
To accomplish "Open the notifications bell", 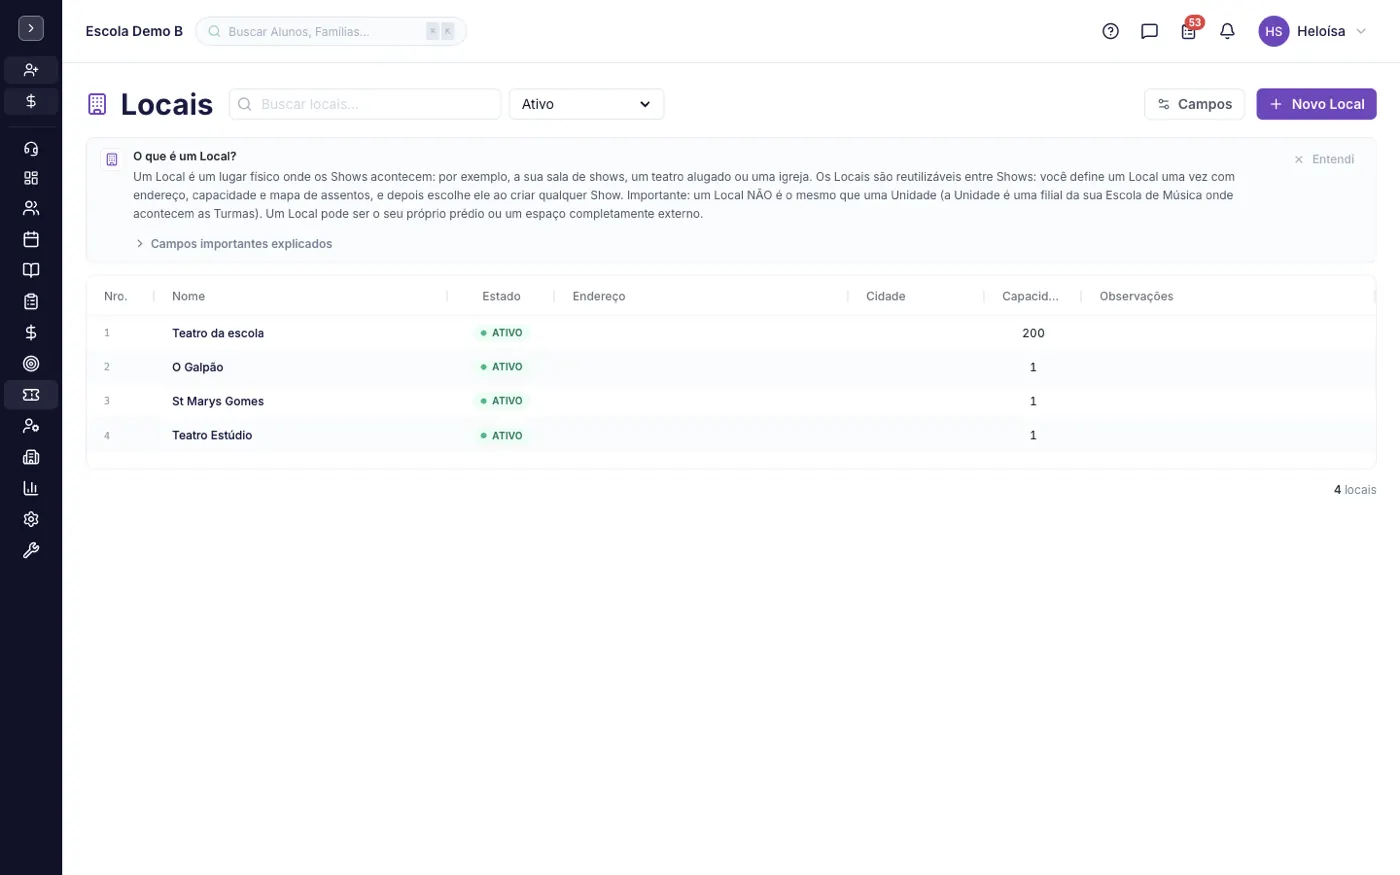I will 1227,31.
